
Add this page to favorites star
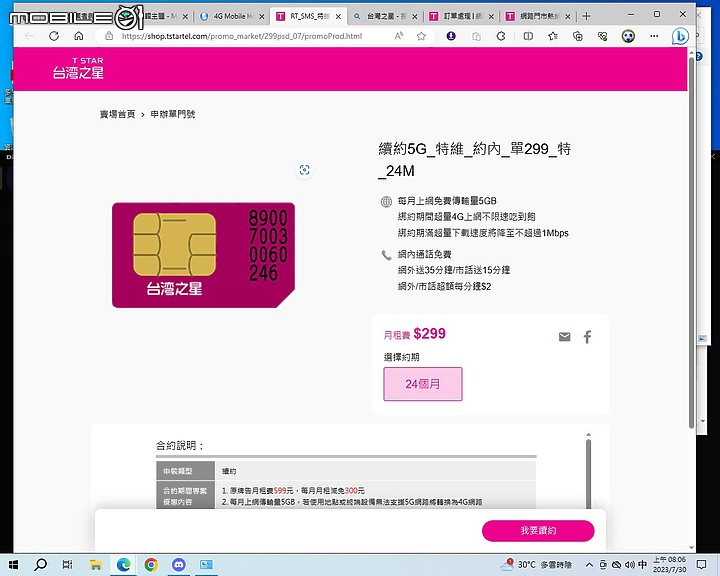(x=421, y=36)
